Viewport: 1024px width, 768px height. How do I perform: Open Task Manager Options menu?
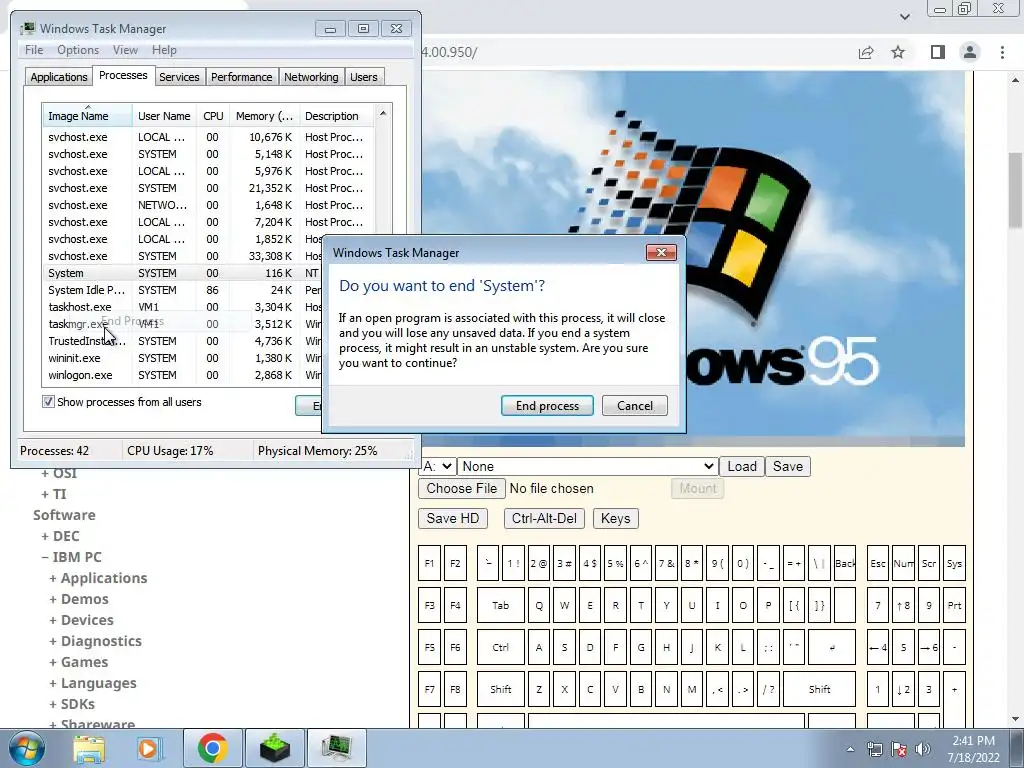78,50
